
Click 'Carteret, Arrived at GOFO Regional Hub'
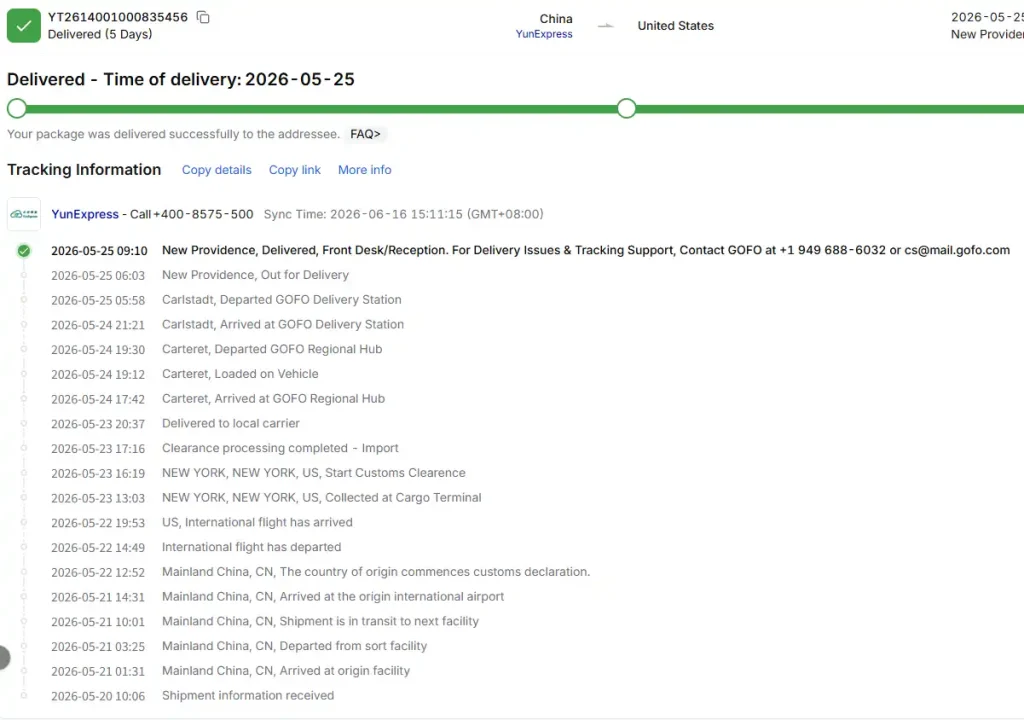273,399
